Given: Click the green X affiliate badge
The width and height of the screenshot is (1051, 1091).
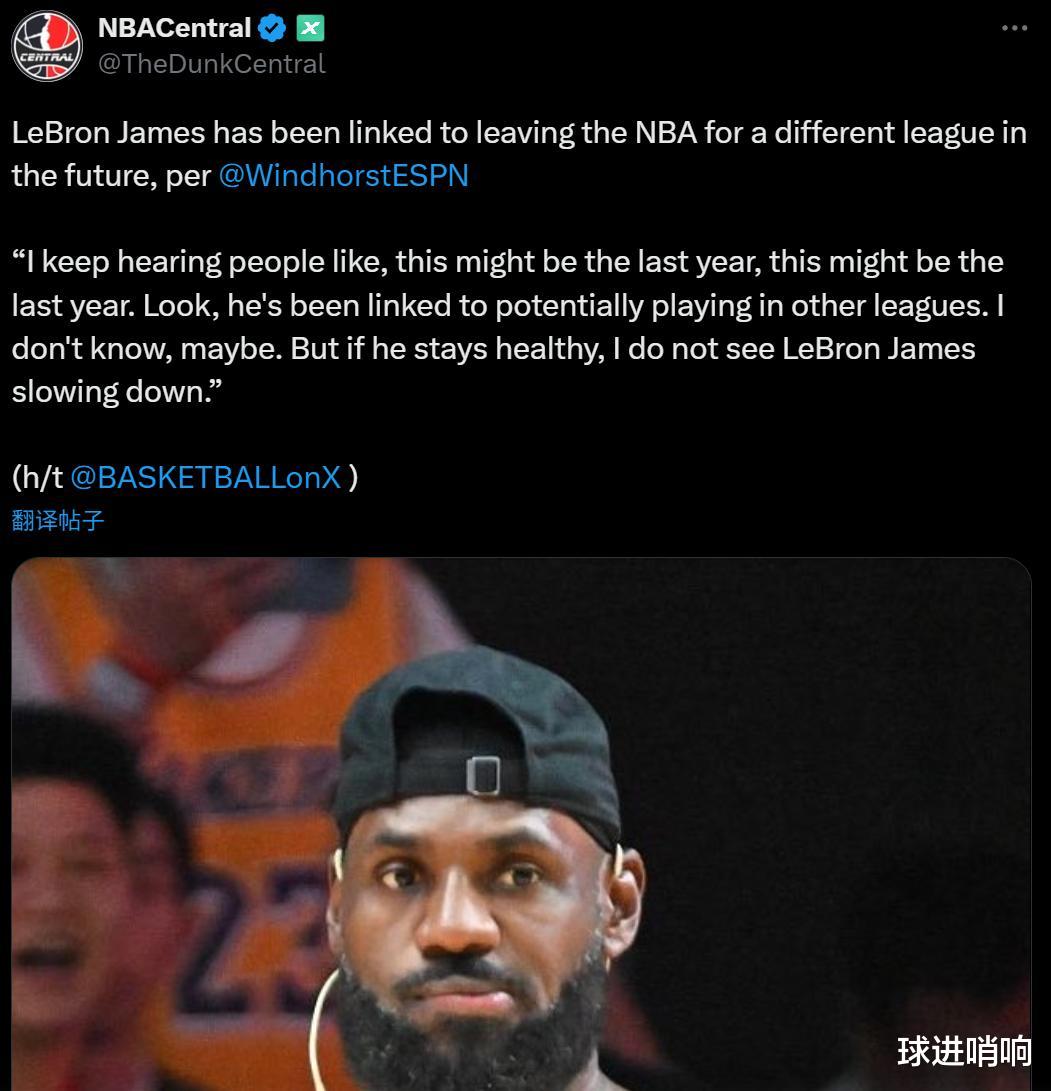Looking at the screenshot, I should [x=310, y=28].
